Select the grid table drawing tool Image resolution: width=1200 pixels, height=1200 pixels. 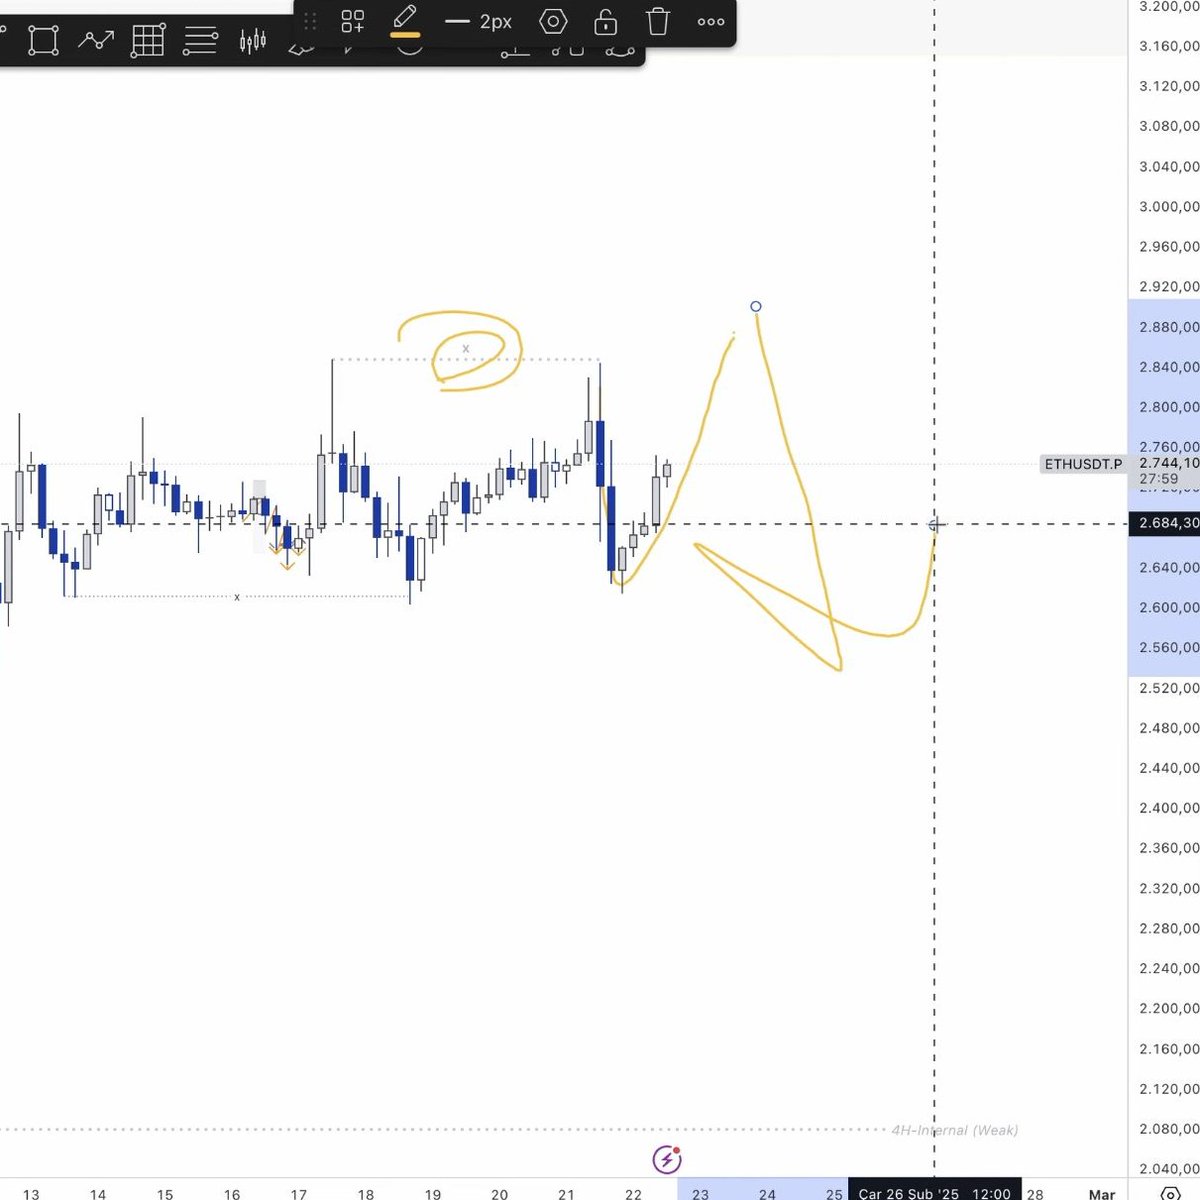pyautogui.click(x=148, y=41)
